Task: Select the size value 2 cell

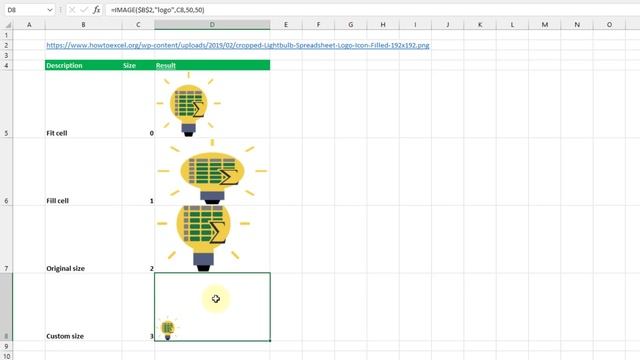Action: click(138, 240)
